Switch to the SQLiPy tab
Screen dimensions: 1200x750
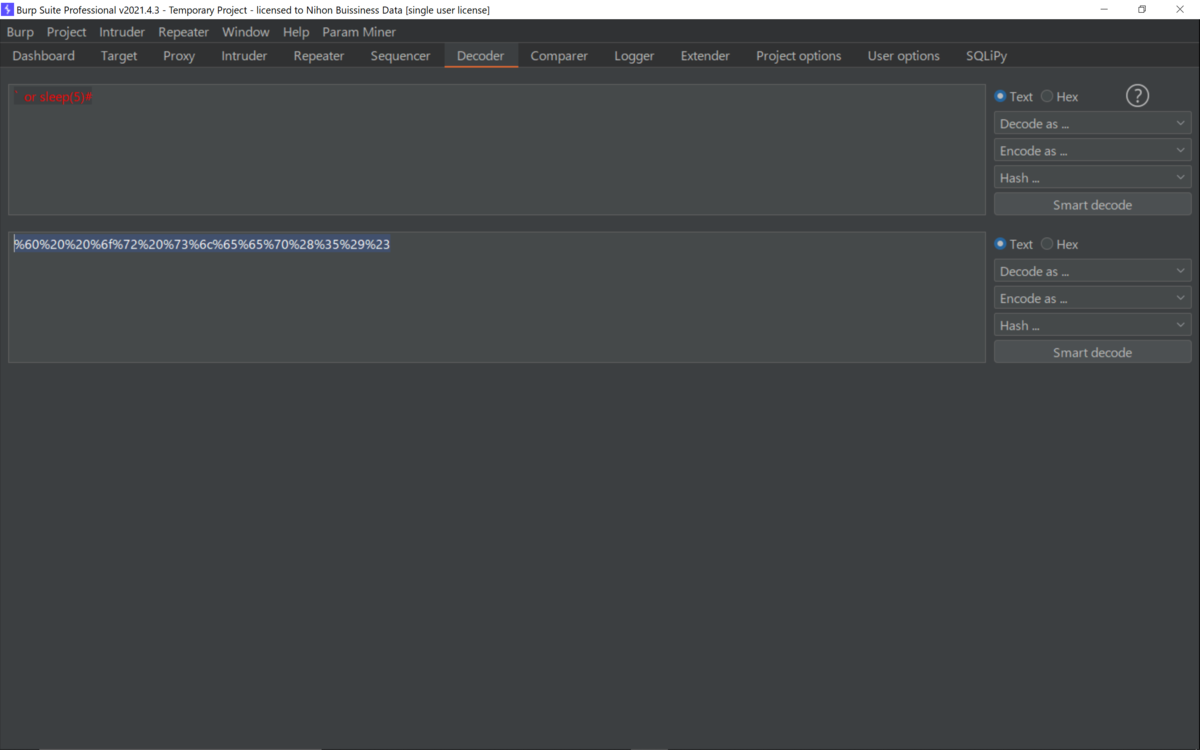click(x=986, y=56)
